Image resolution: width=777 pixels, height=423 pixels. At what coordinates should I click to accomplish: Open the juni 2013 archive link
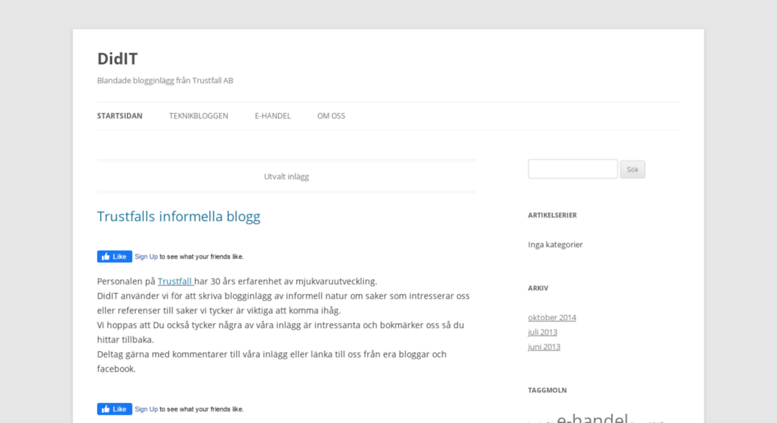point(544,347)
